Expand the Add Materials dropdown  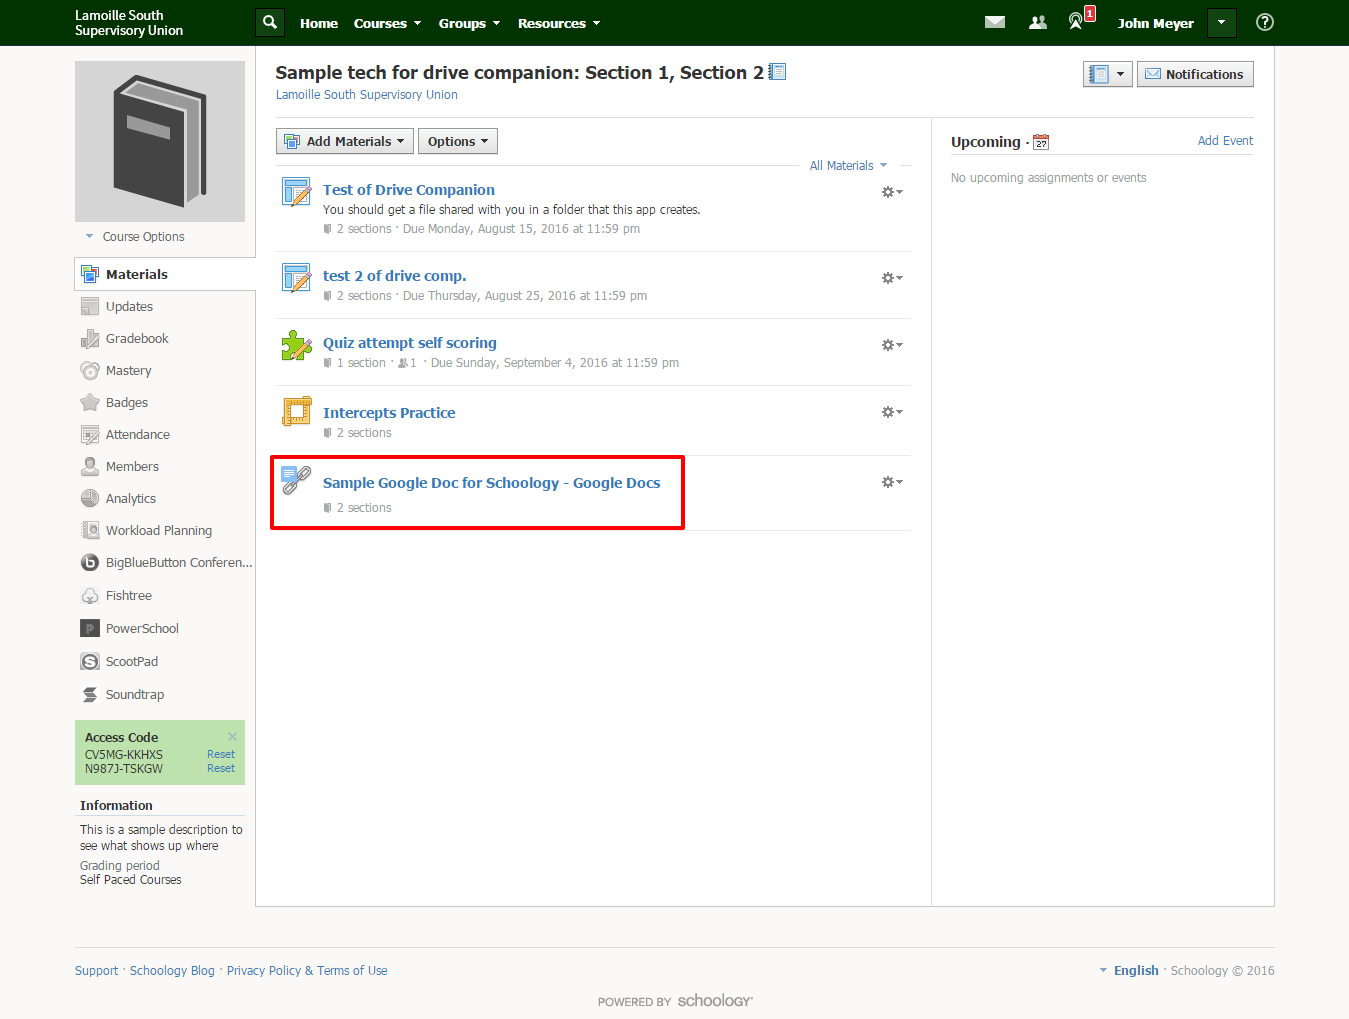pos(345,141)
